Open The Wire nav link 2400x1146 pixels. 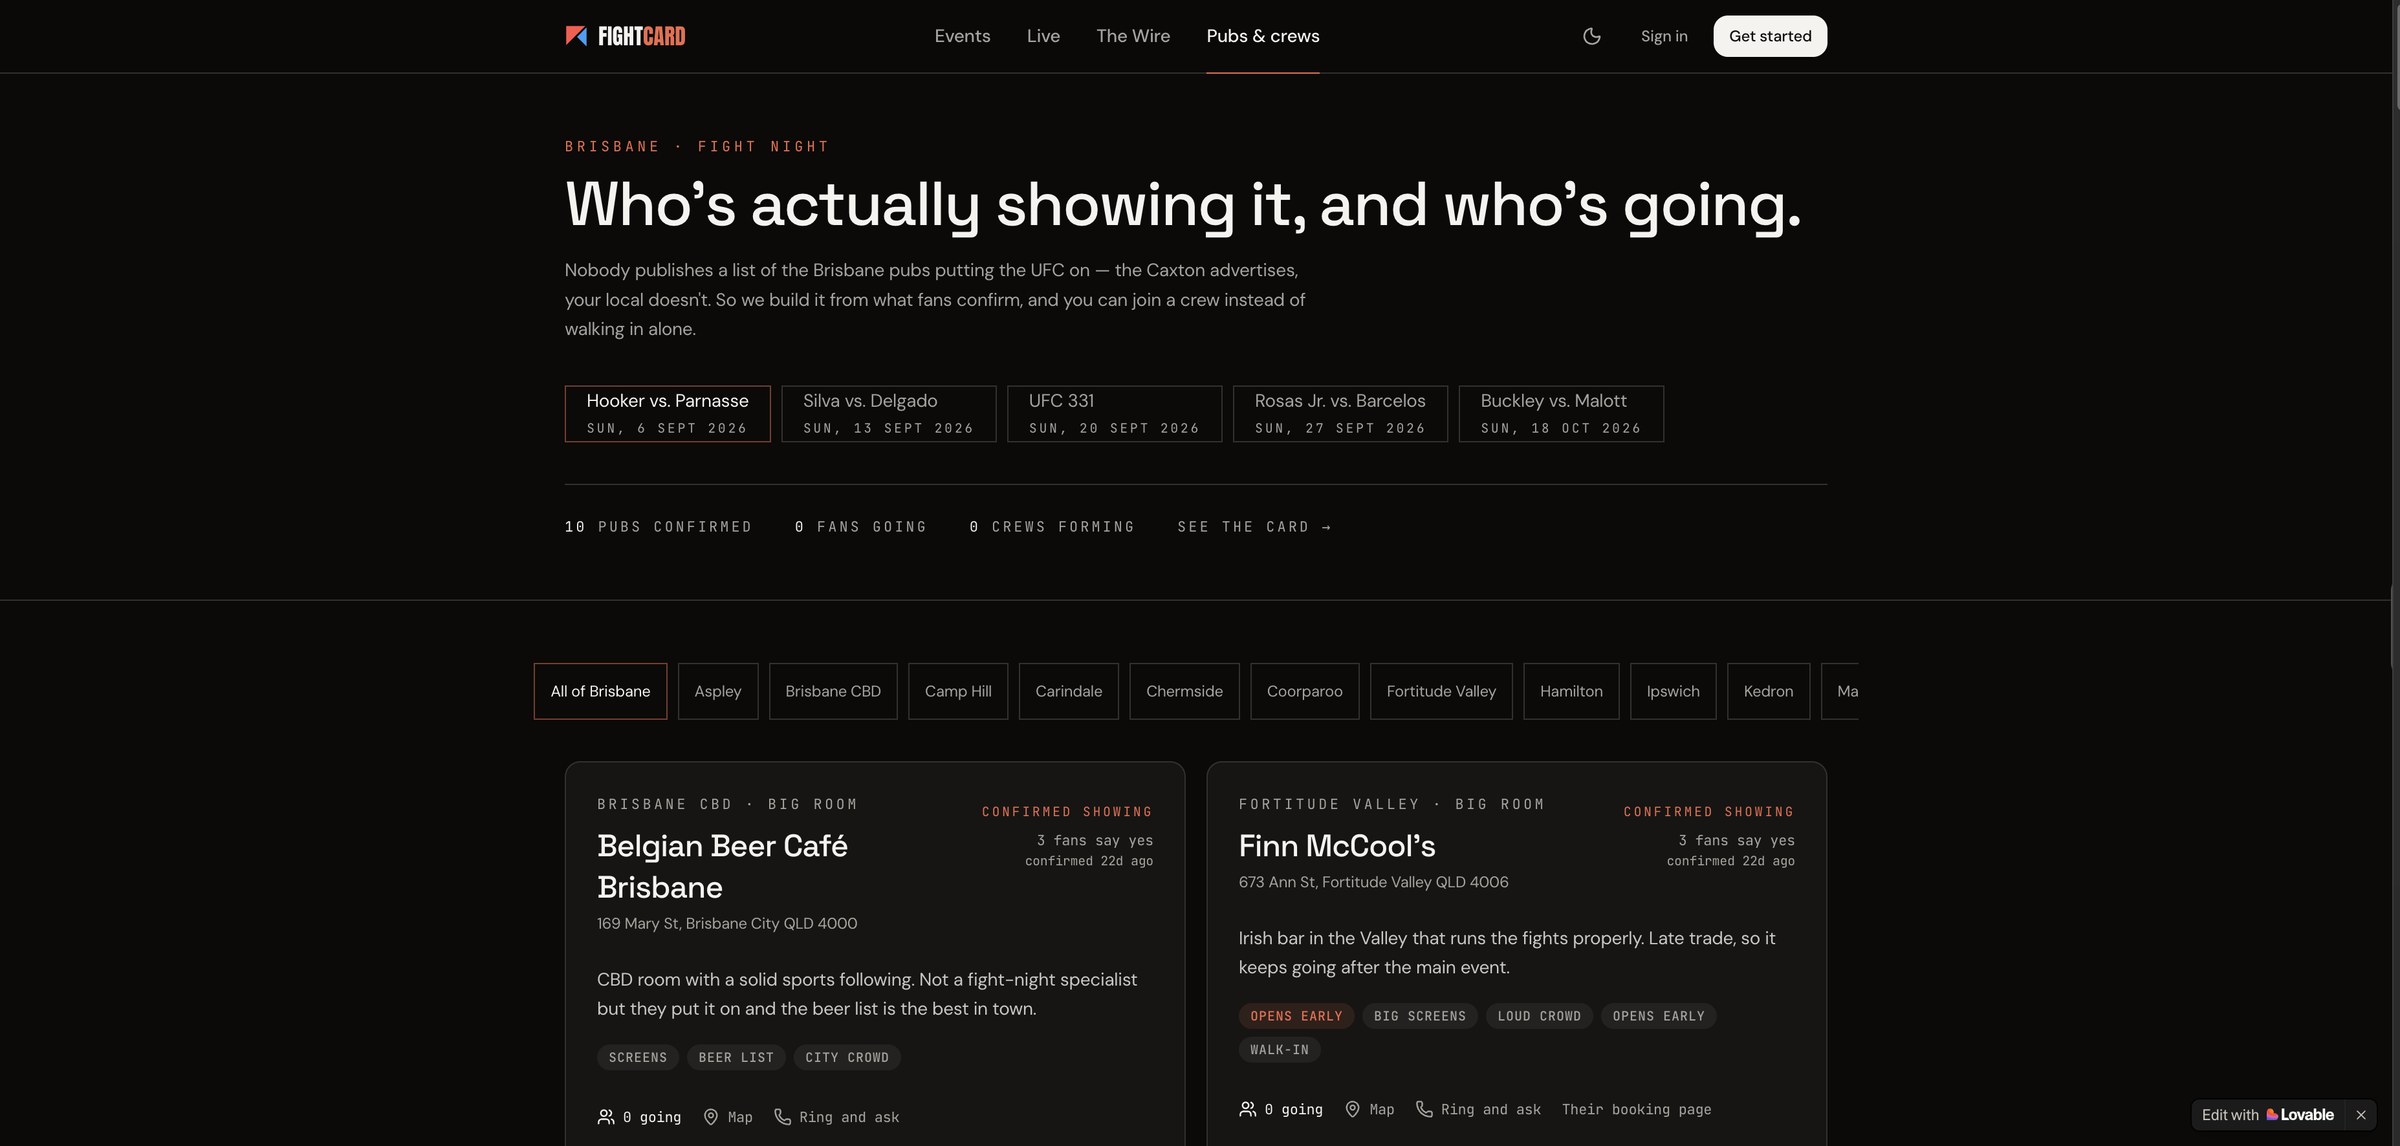click(x=1133, y=36)
